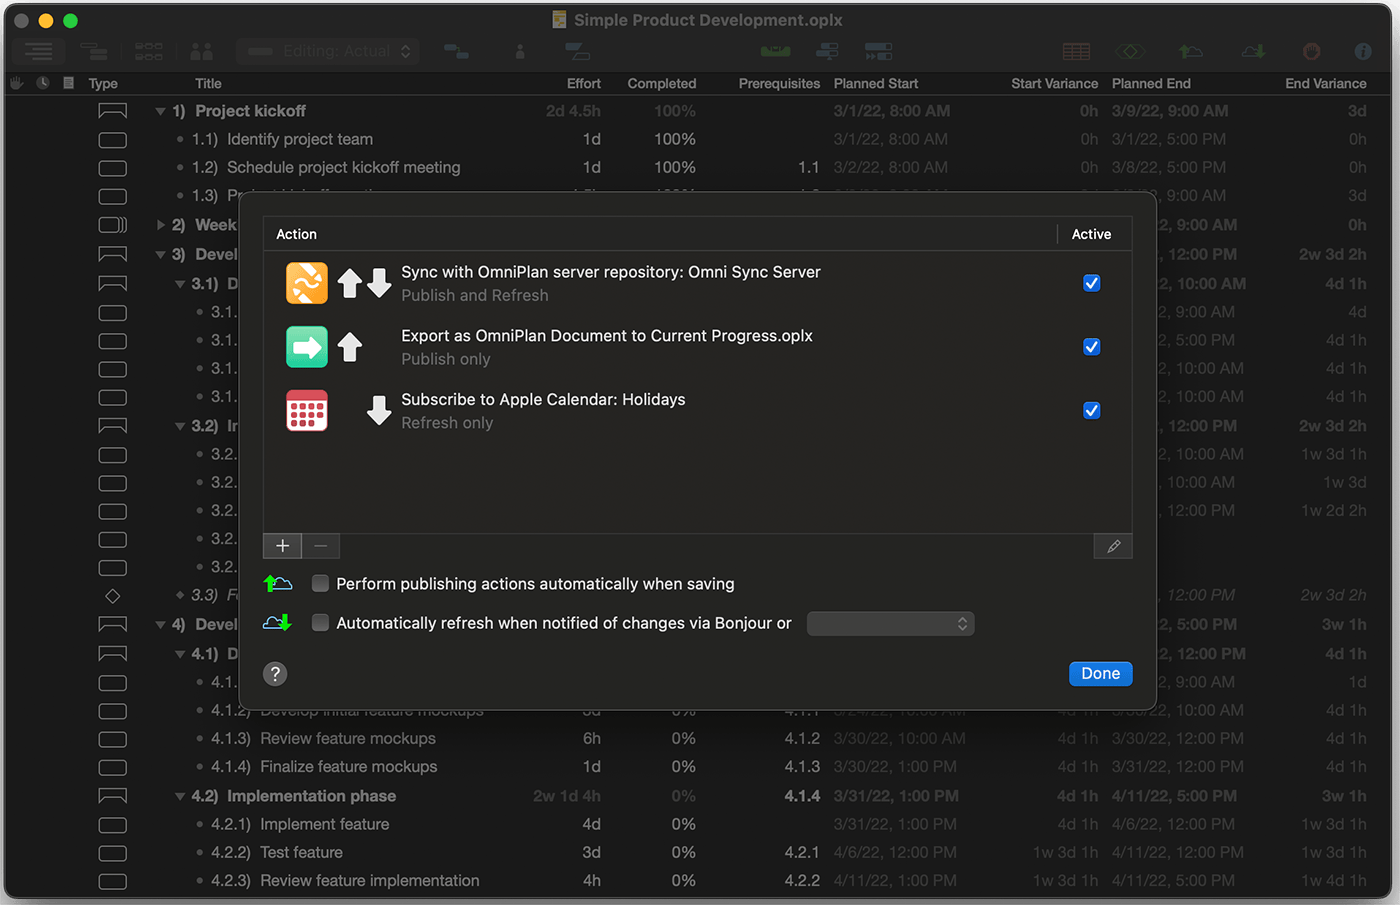Viewport: 1400px width, 905px height.
Task: Switch to Task View in the toolbar
Action: (x=39, y=51)
